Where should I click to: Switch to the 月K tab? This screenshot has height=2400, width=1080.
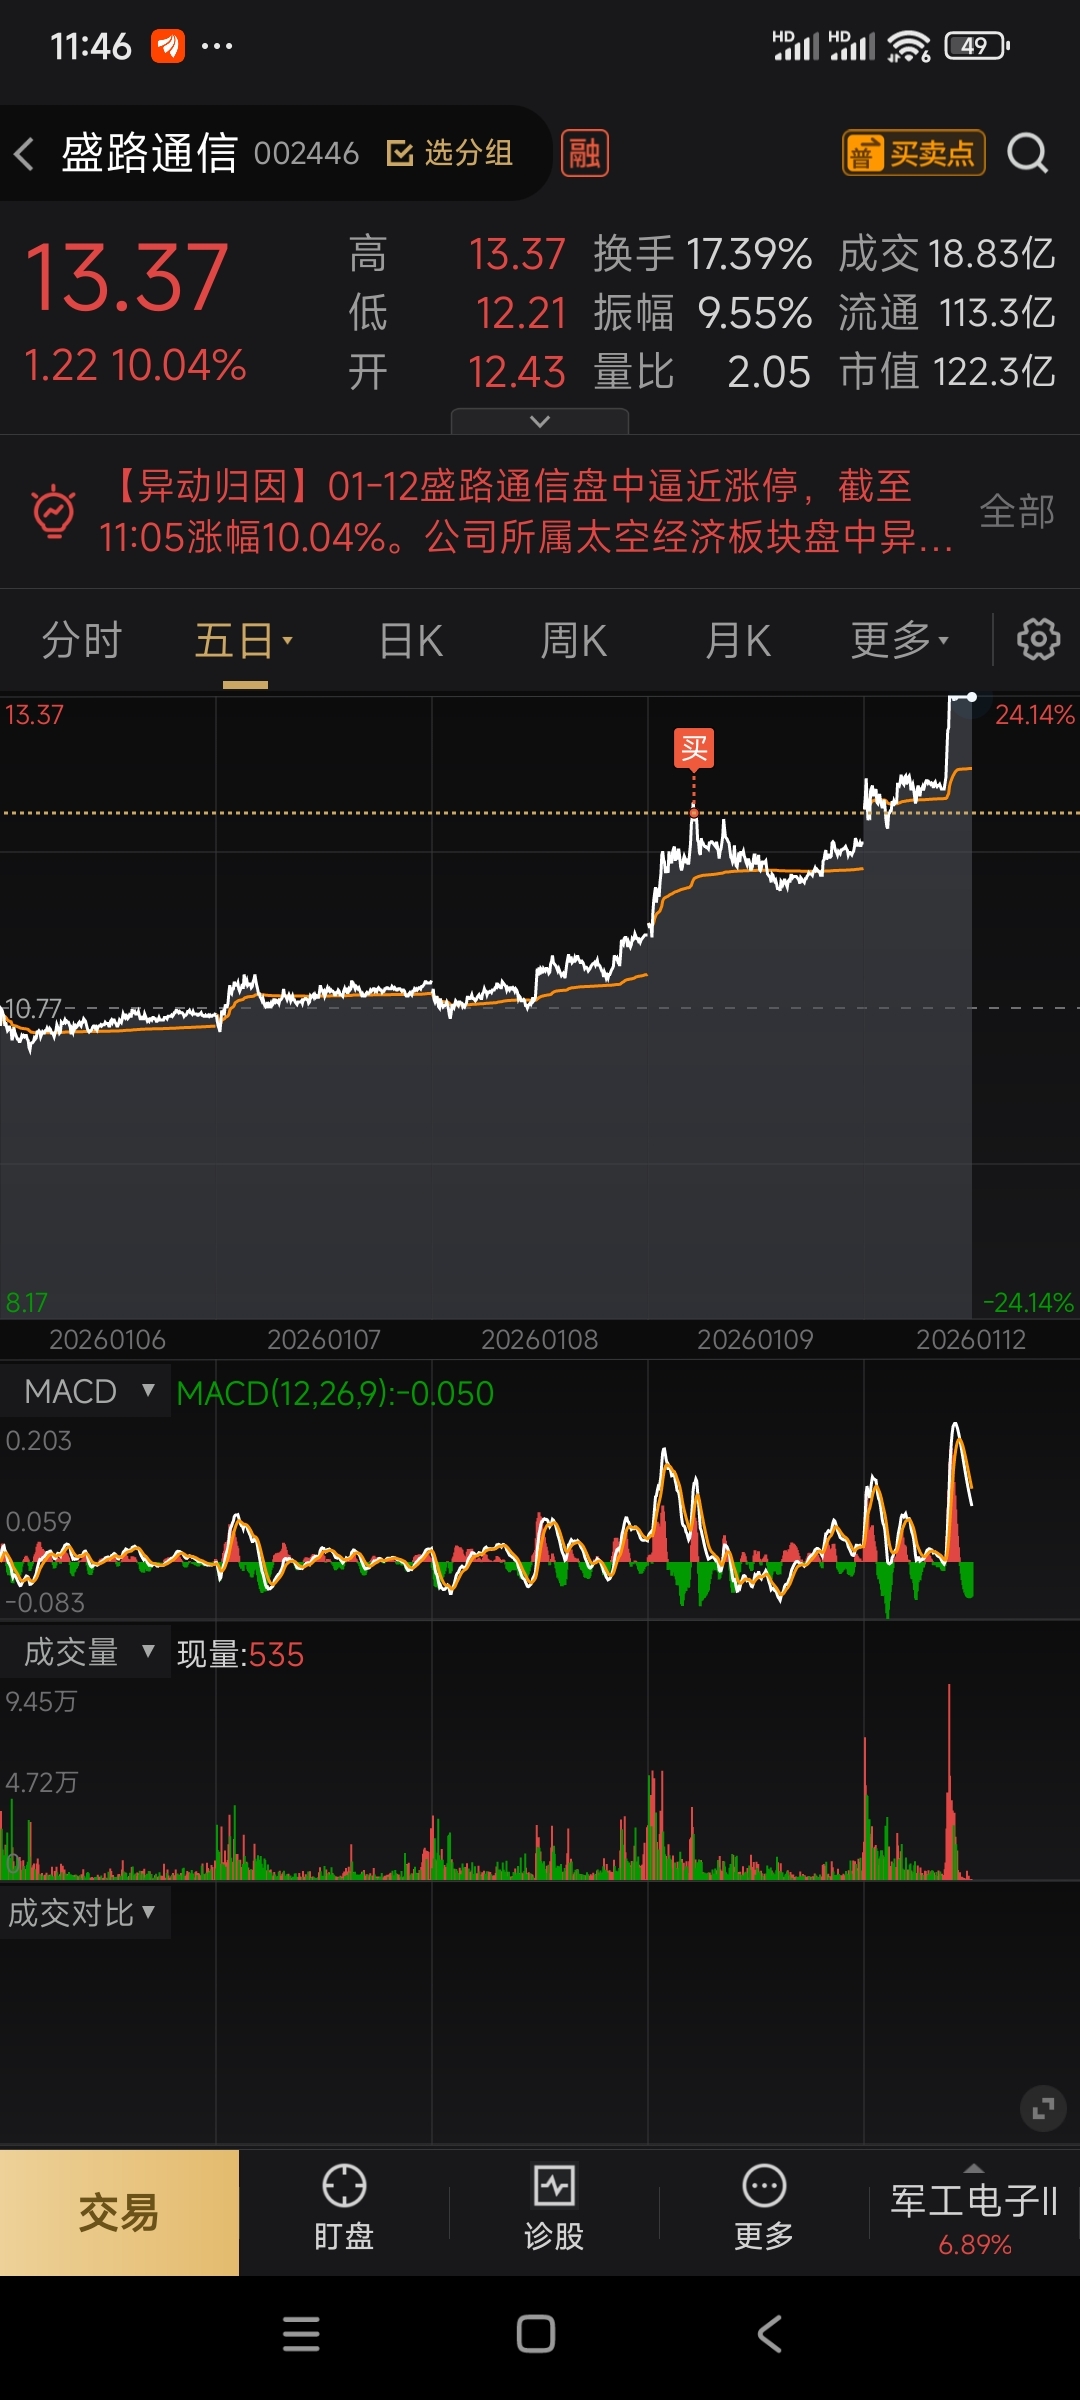[738, 640]
